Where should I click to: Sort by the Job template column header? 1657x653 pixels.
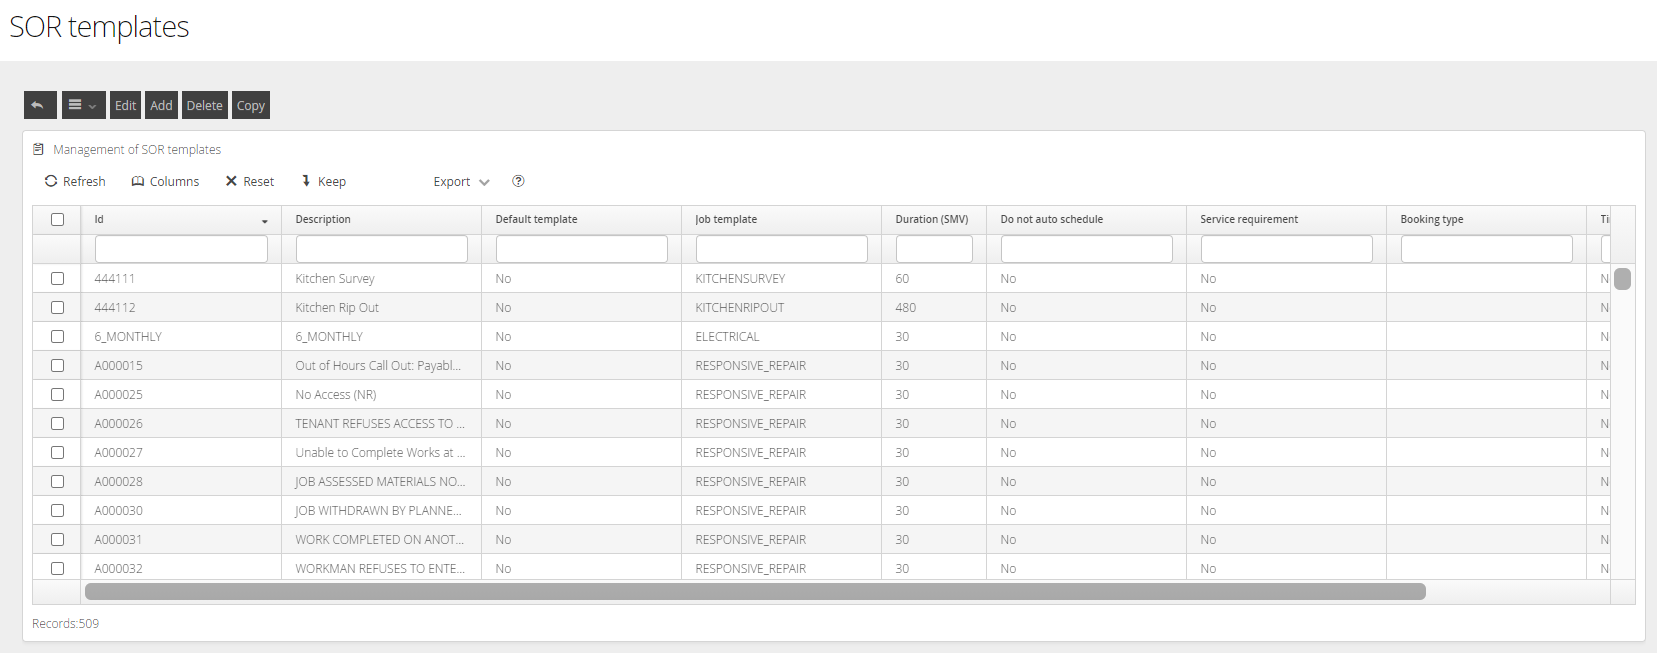pyautogui.click(x=781, y=219)
